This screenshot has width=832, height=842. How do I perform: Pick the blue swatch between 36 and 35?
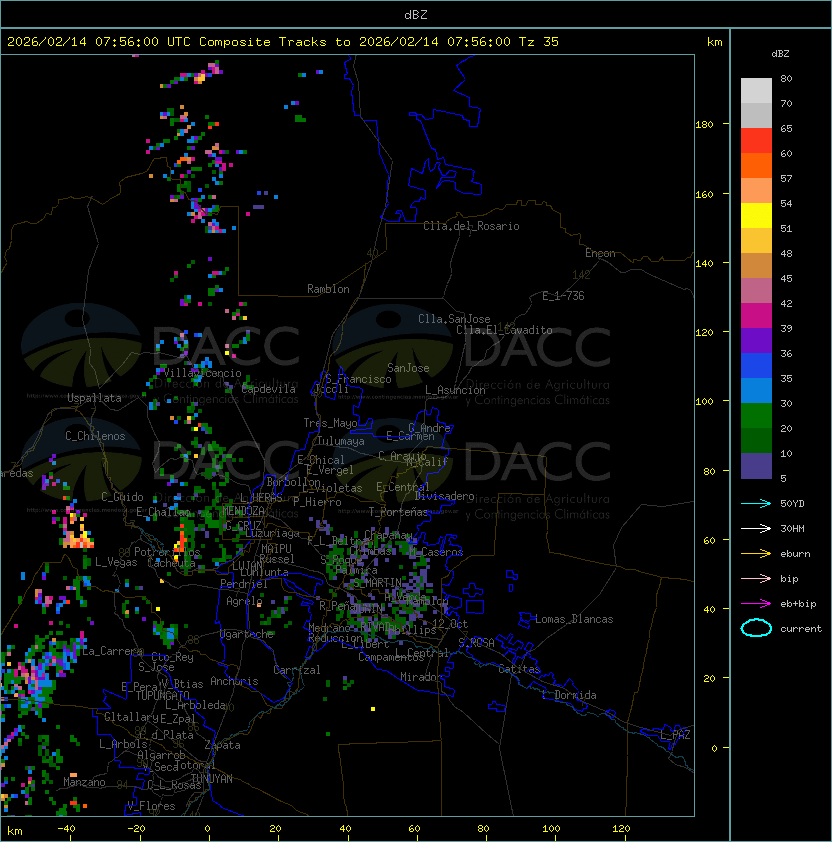pyautogui.click(x=756, y=366)
